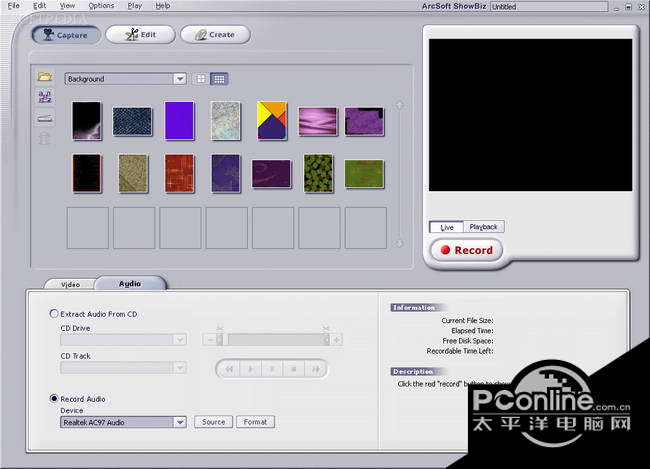This screenshot has width=650, height=469.
Task: Switch to small grid thumbnail view
Action: point(219,79)
